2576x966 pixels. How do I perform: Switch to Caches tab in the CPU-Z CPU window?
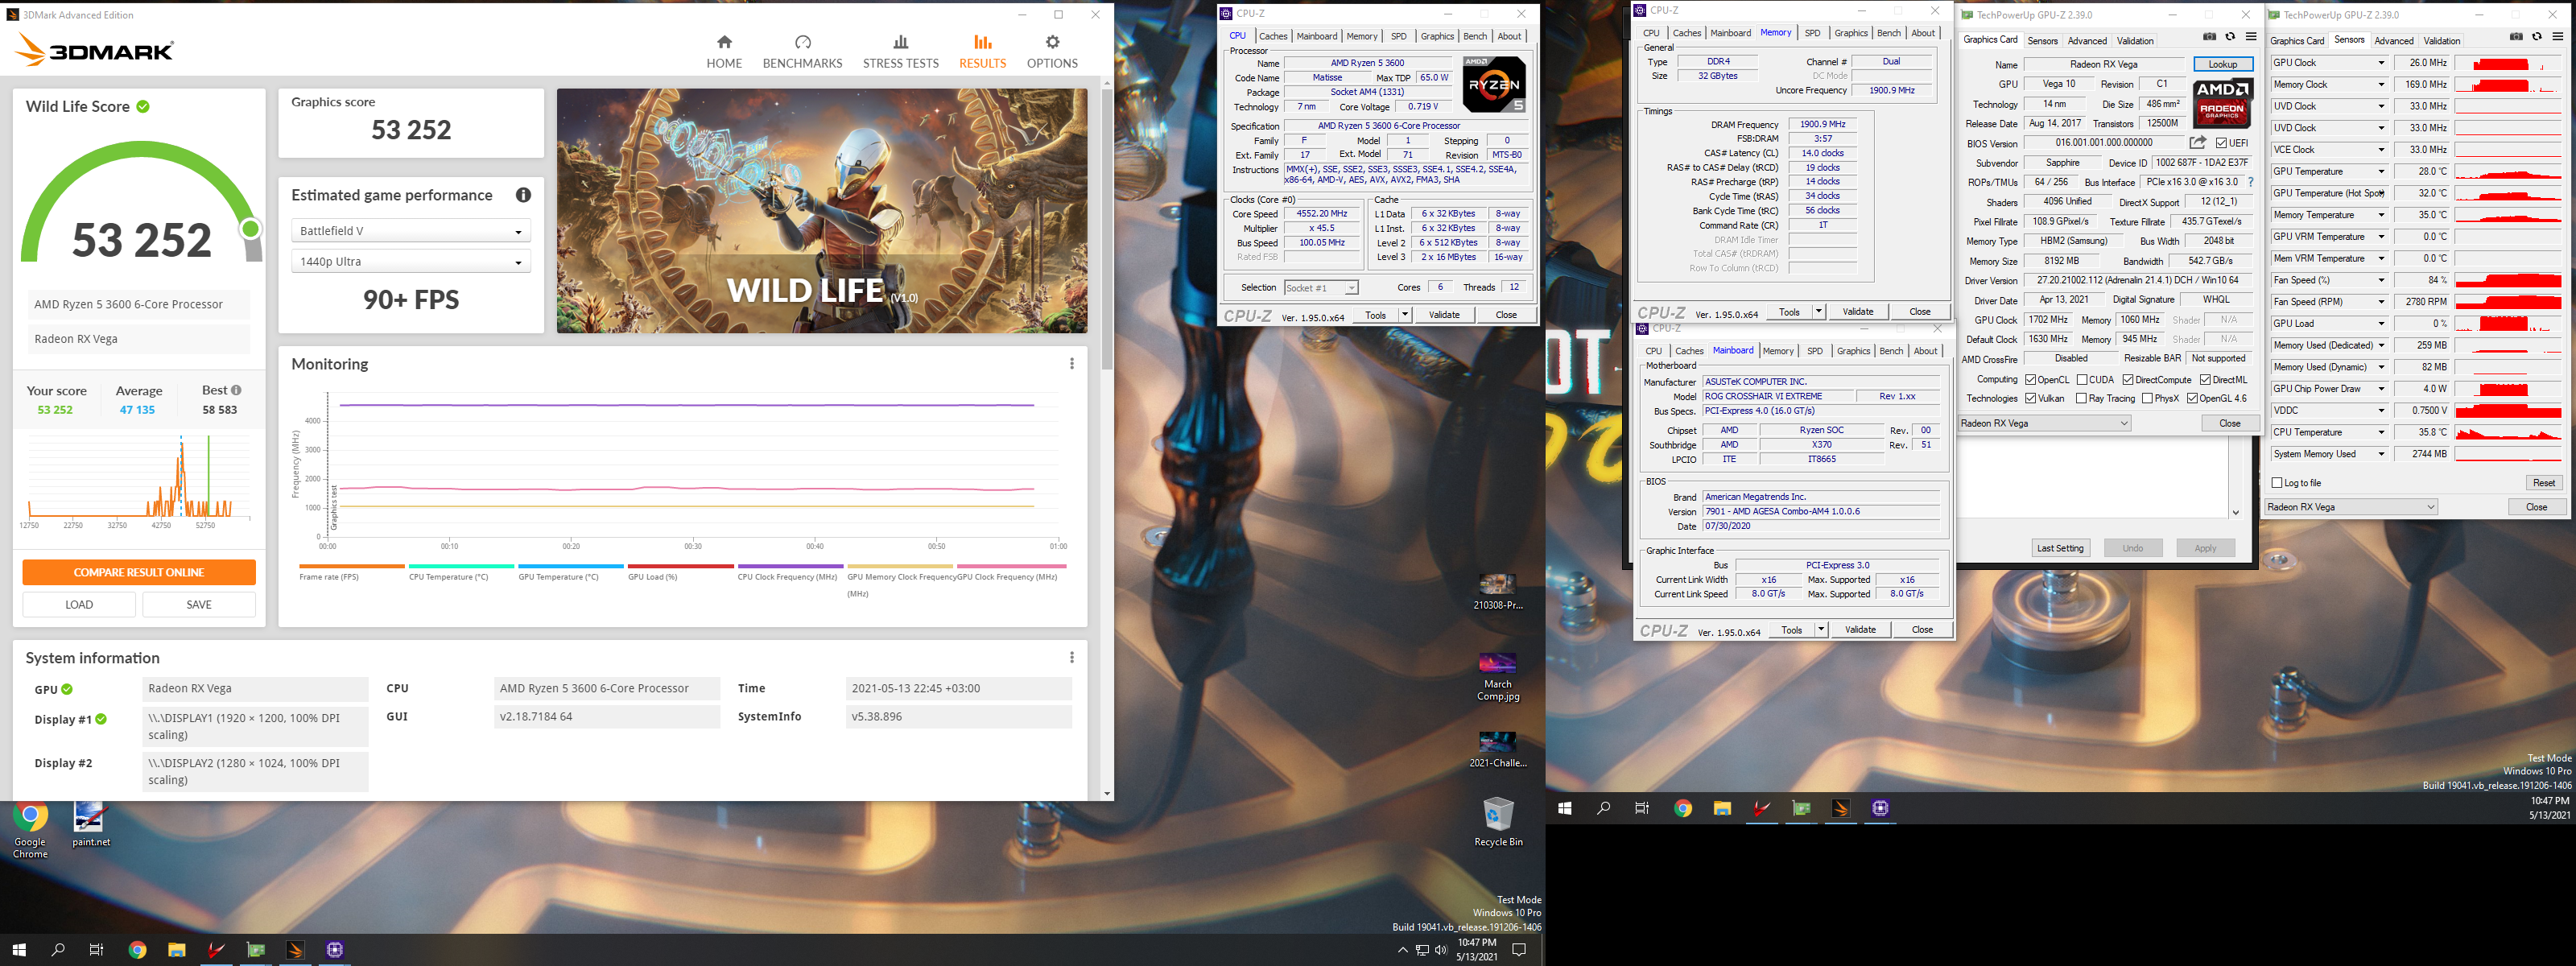[x=1273, y=36]
